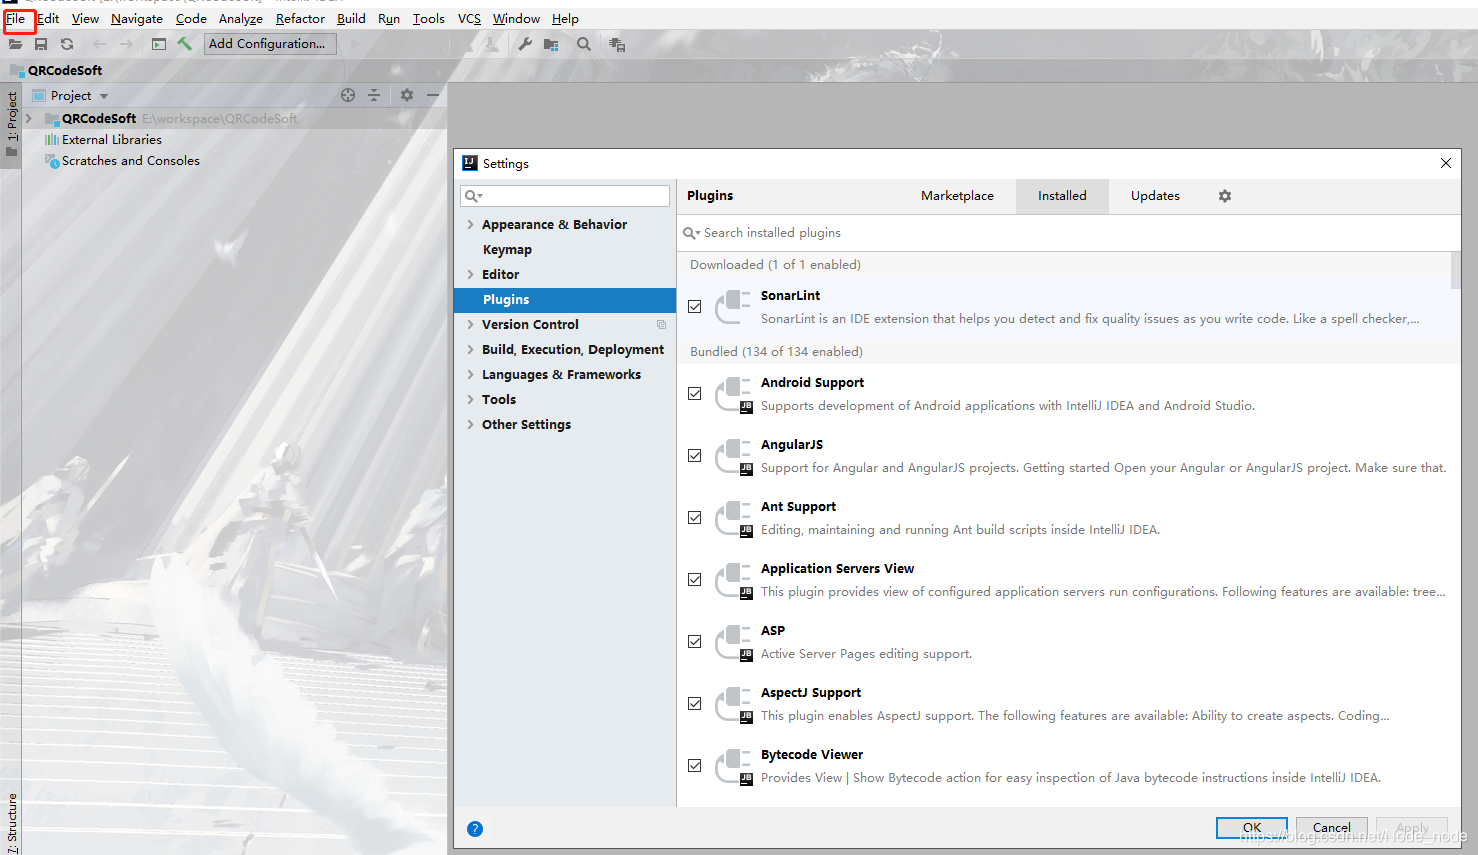
Task: Click the Open folder toolbar icon
Action: click(15, 44)
